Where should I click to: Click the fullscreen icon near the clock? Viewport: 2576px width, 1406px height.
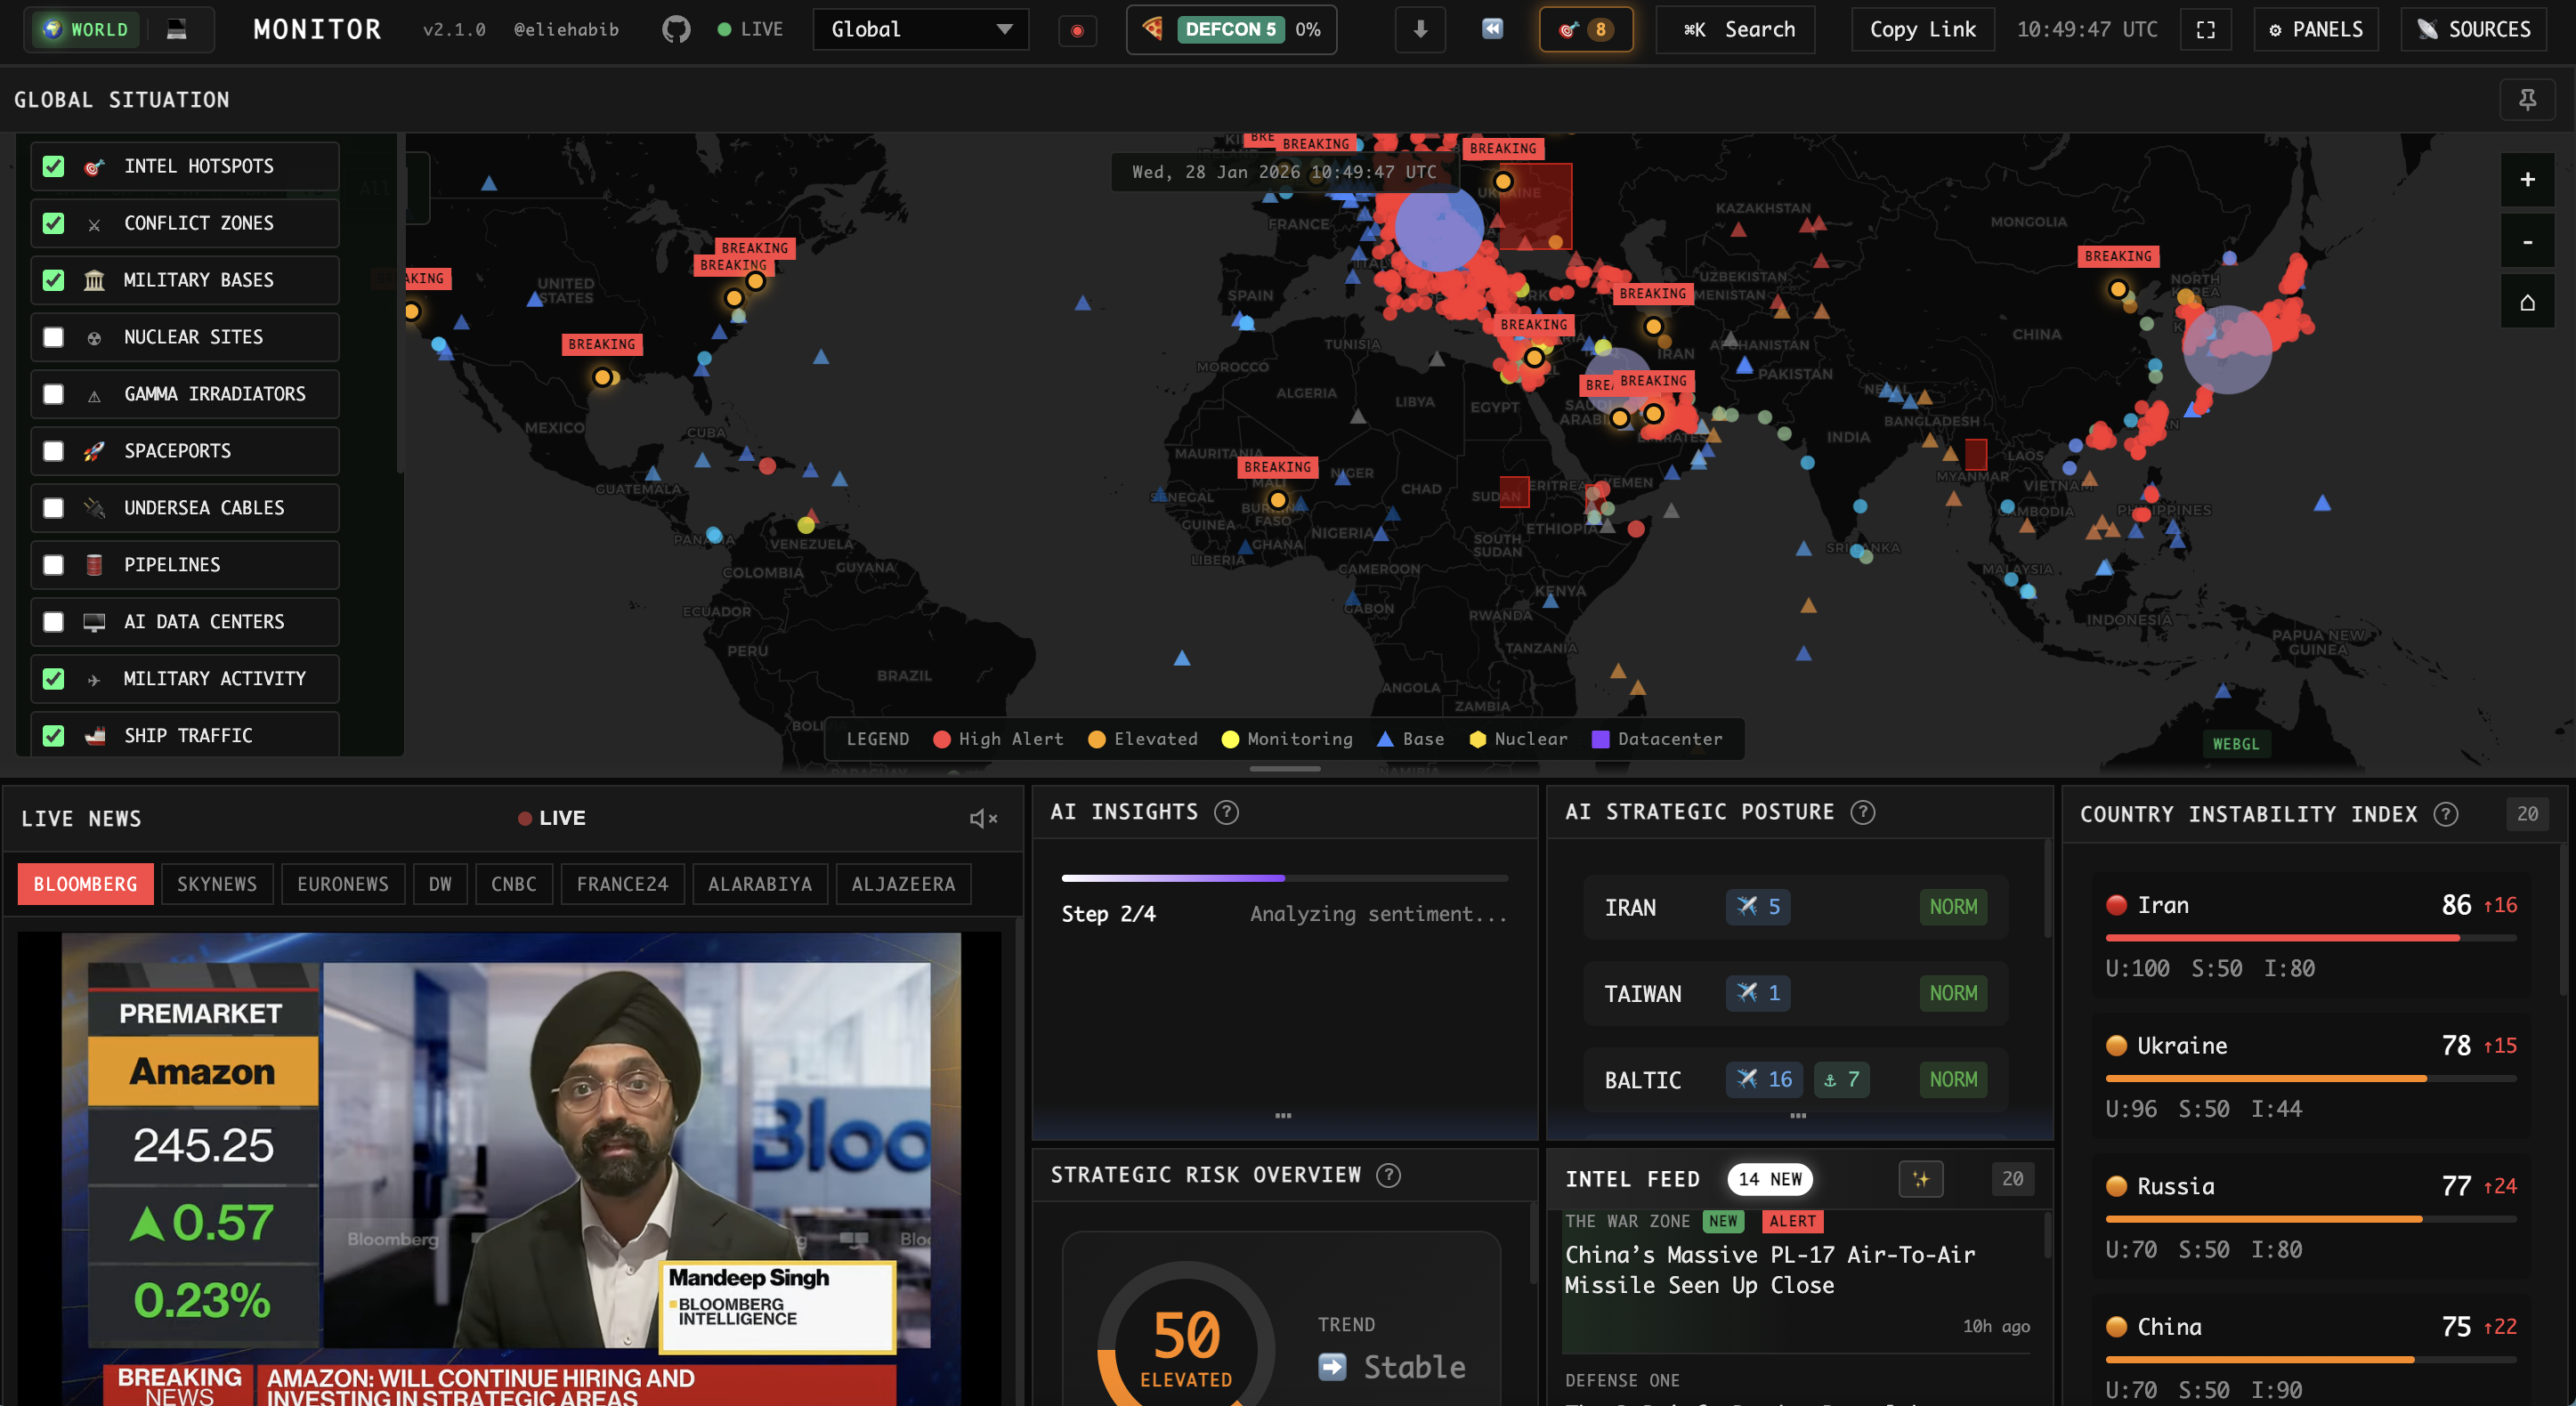coord(2206,29)
